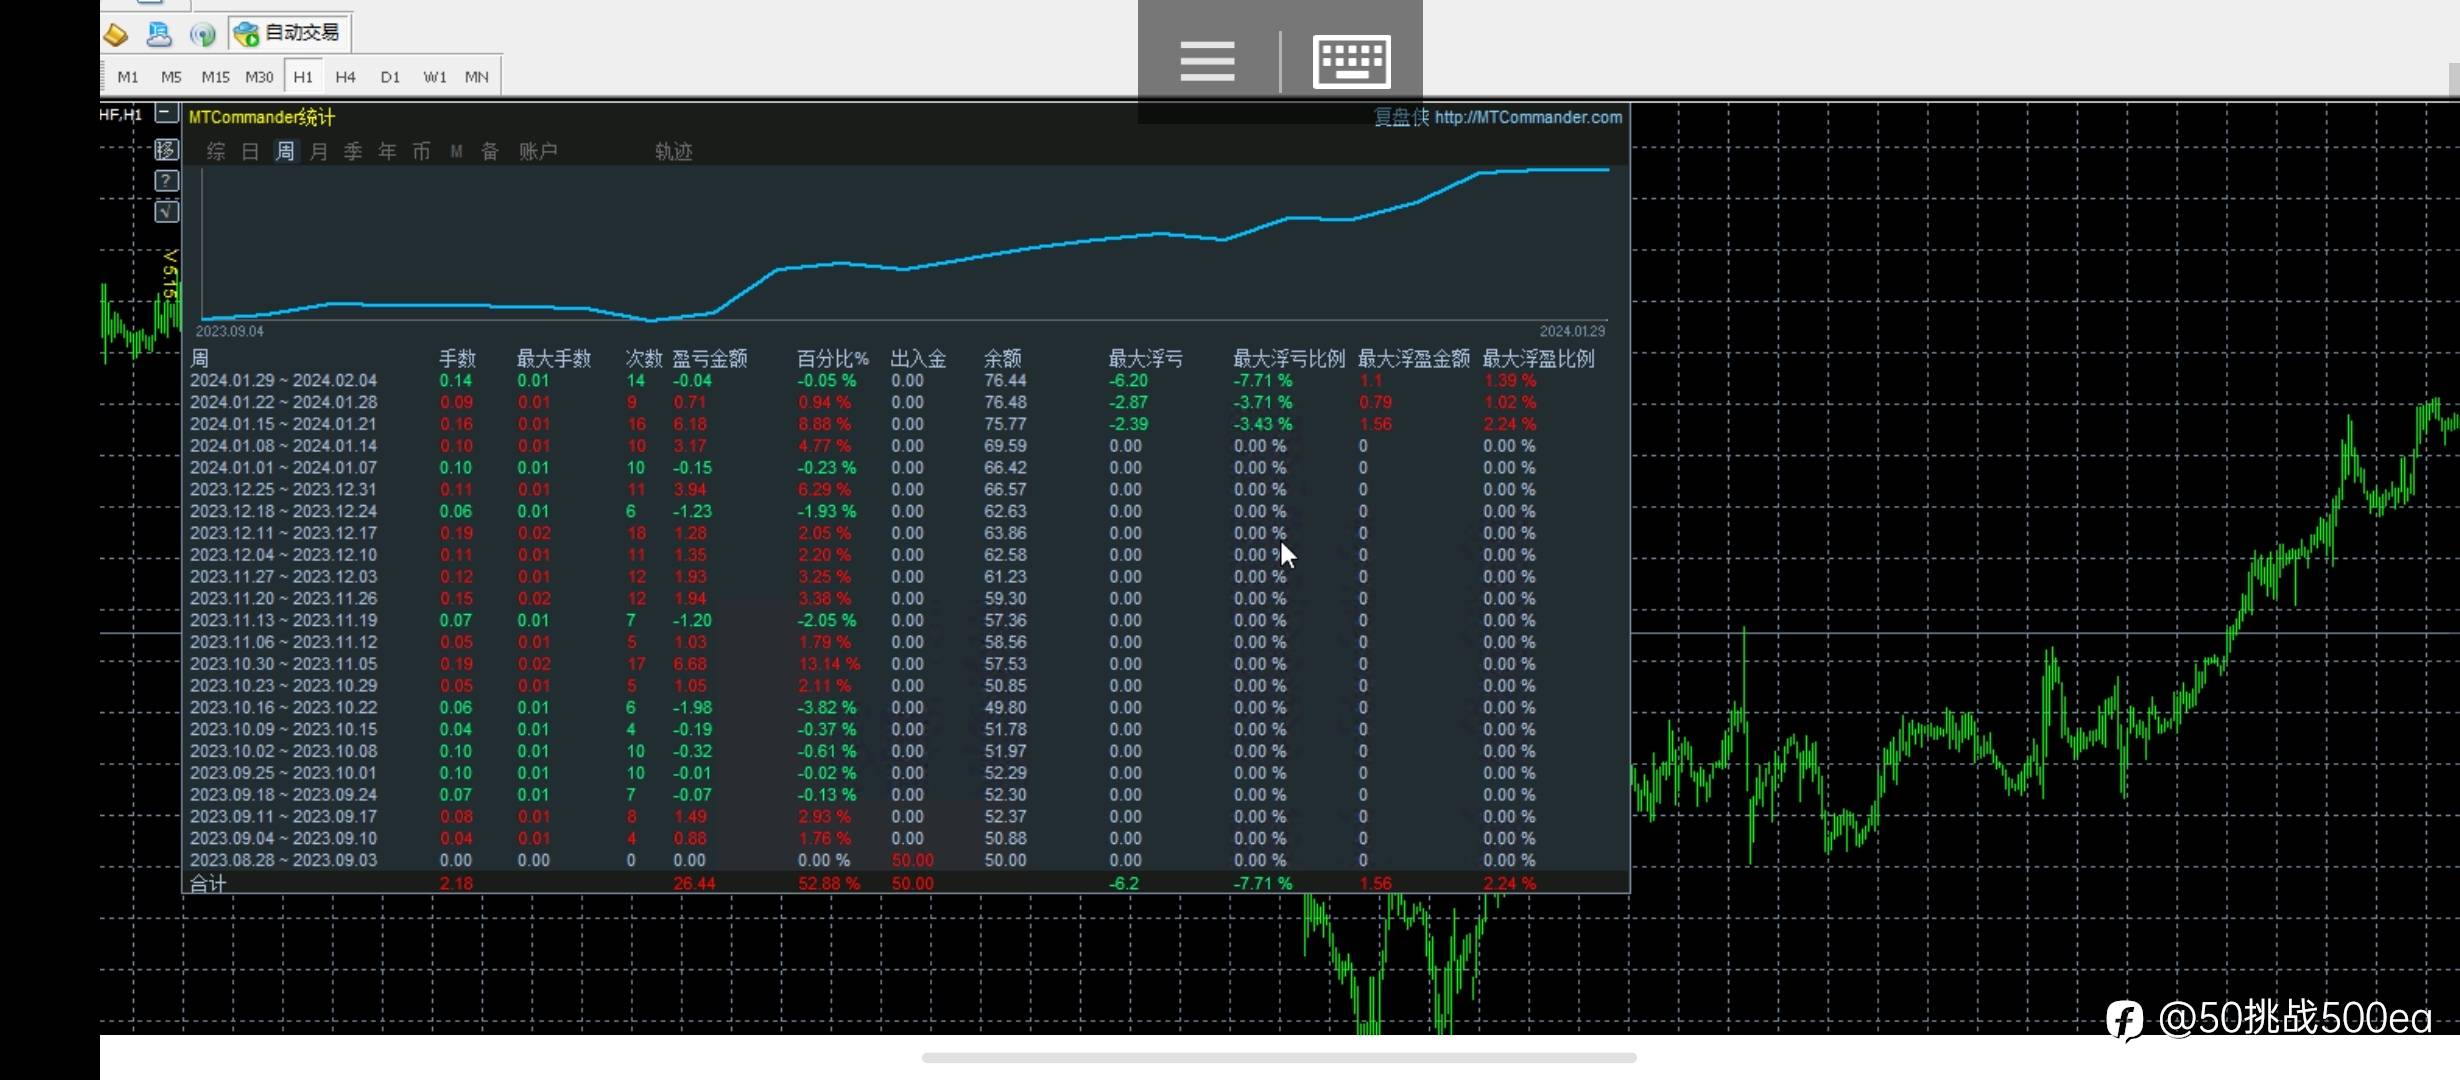Show the on-screen keyboard icon
Viewport: 2460px width, 1080px height.
click(x=1351, y=61)
